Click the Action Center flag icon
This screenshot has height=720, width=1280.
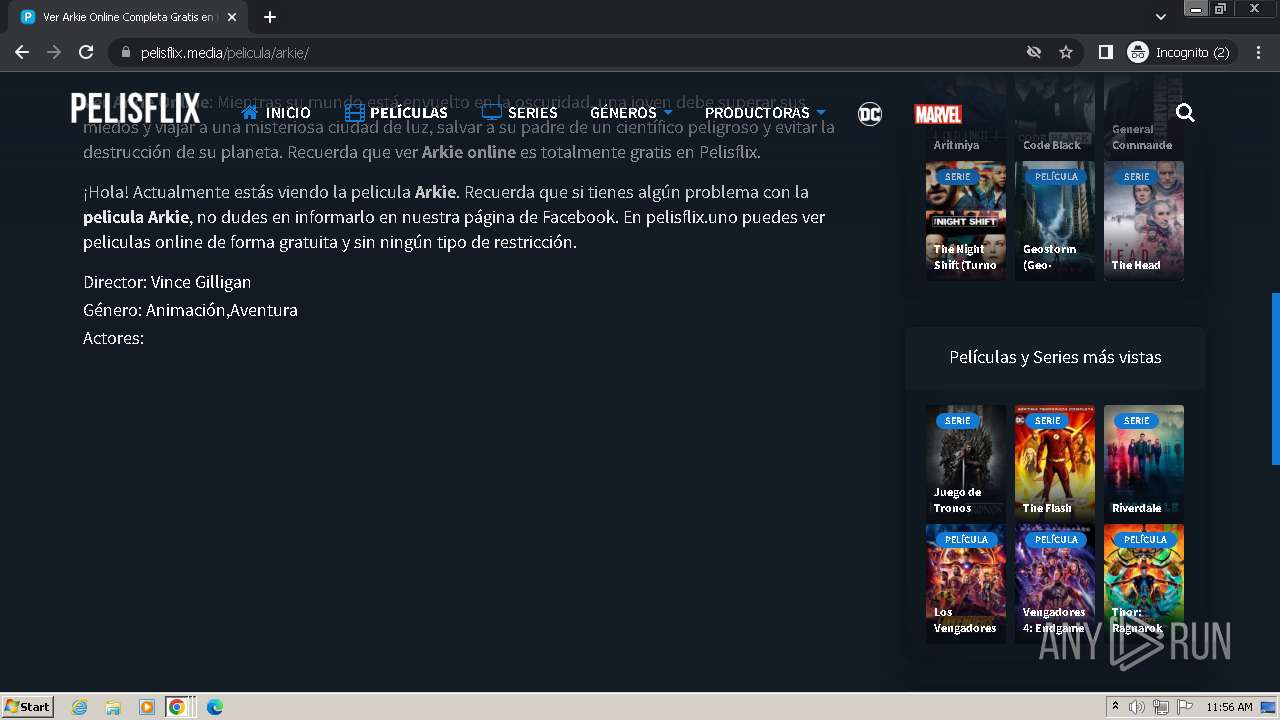coord(1184,707)
